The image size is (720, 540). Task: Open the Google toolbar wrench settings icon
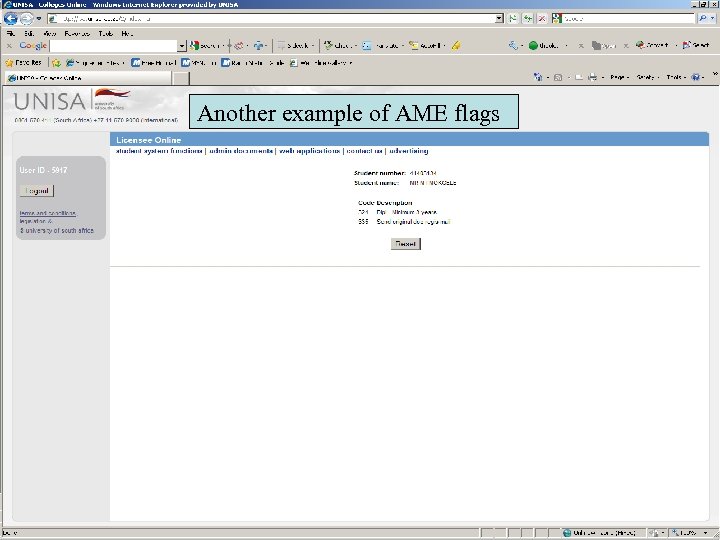513,45
